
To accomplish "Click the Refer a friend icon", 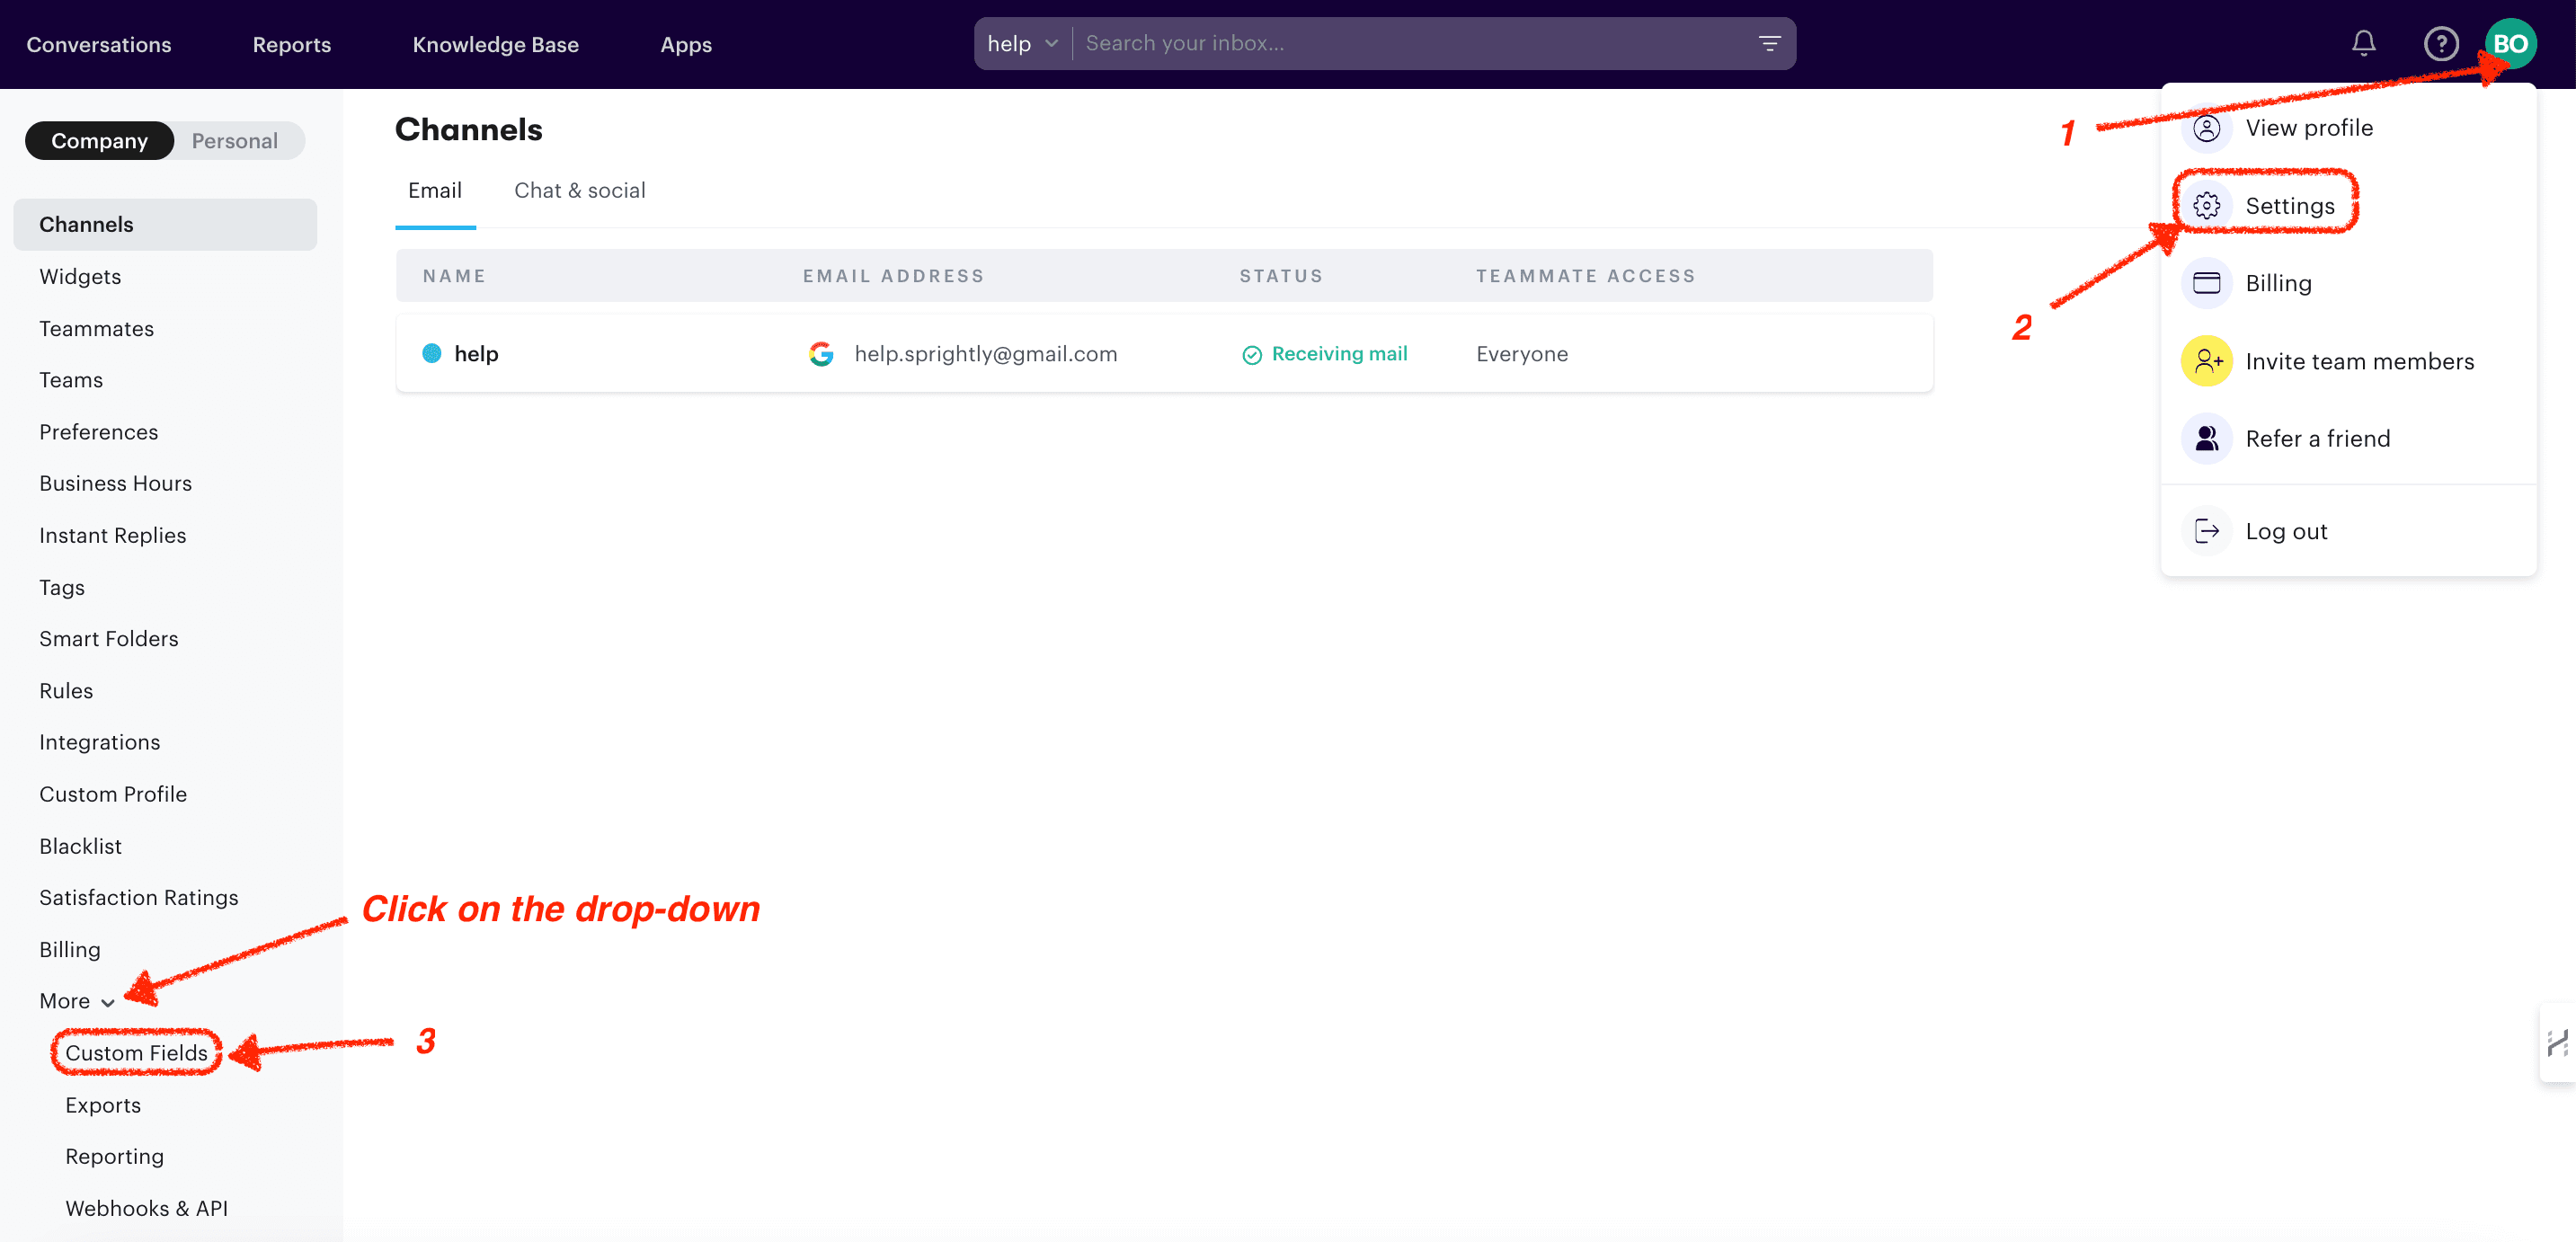I will tap(2207, 438).
